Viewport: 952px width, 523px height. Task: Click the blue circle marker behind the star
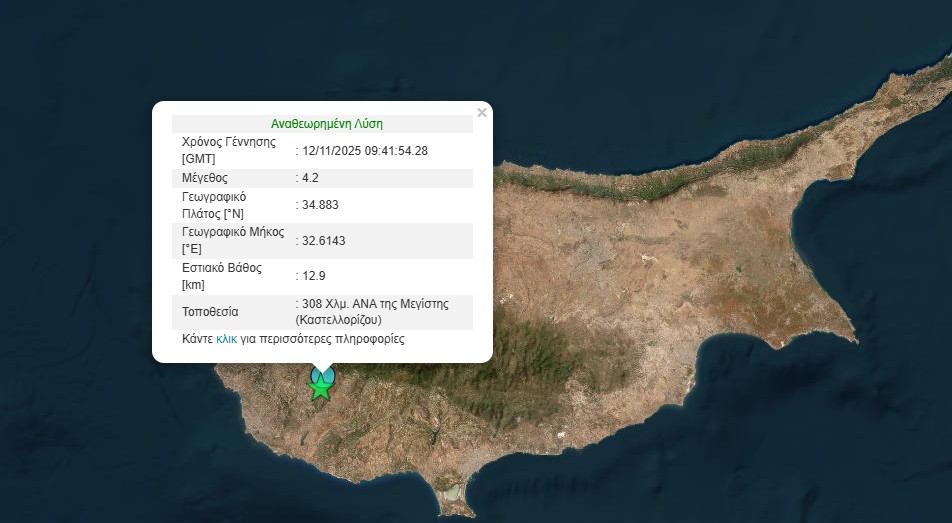pyautogui.click(x=322, y=375)
